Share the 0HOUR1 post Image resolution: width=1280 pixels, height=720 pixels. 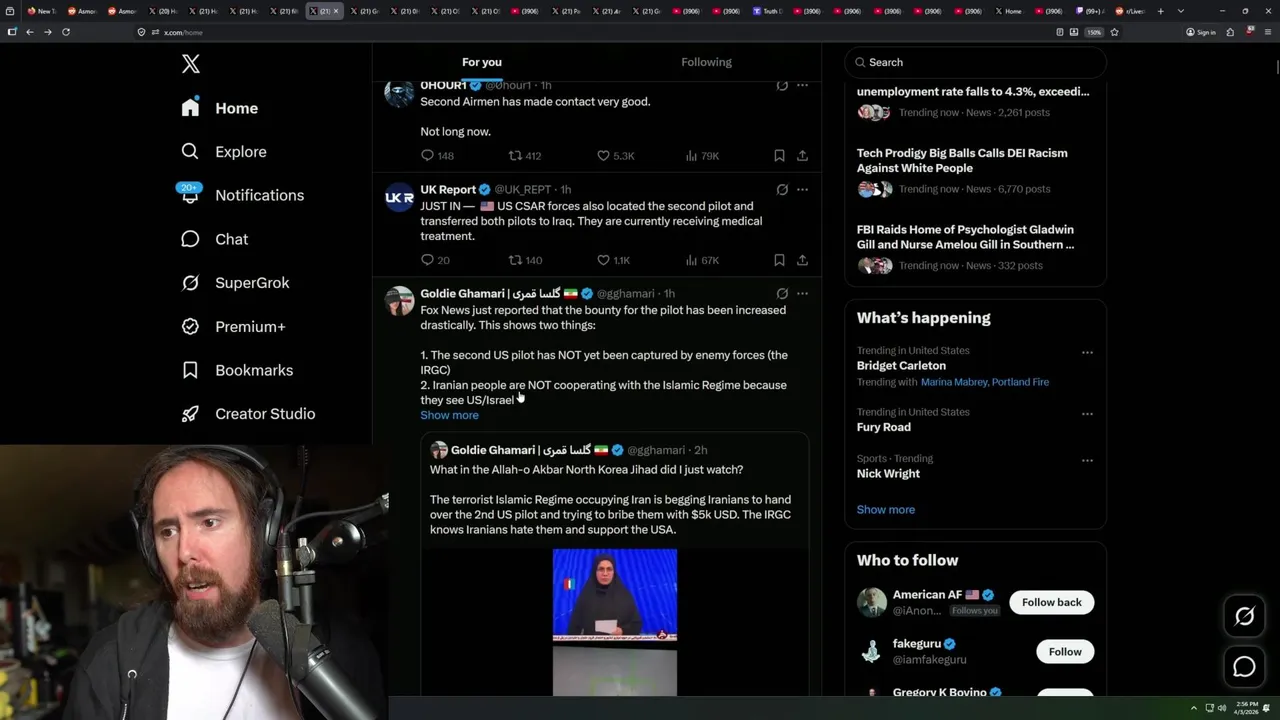pos(802,156)
